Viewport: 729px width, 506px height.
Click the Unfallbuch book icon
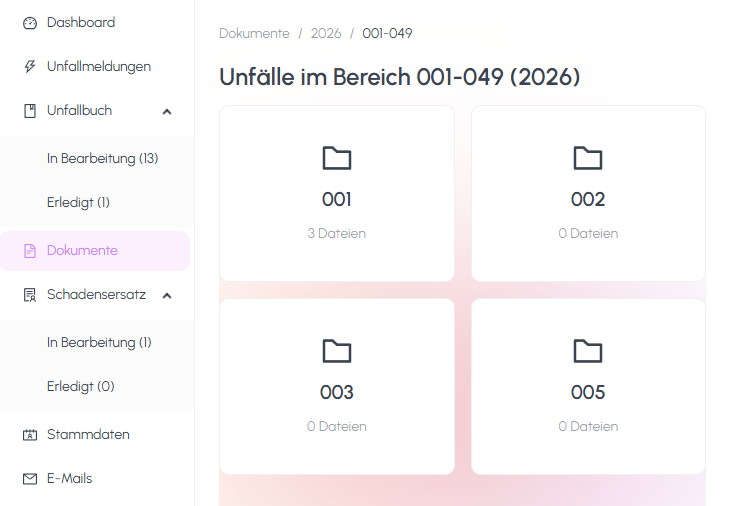[x=29, y=111]
